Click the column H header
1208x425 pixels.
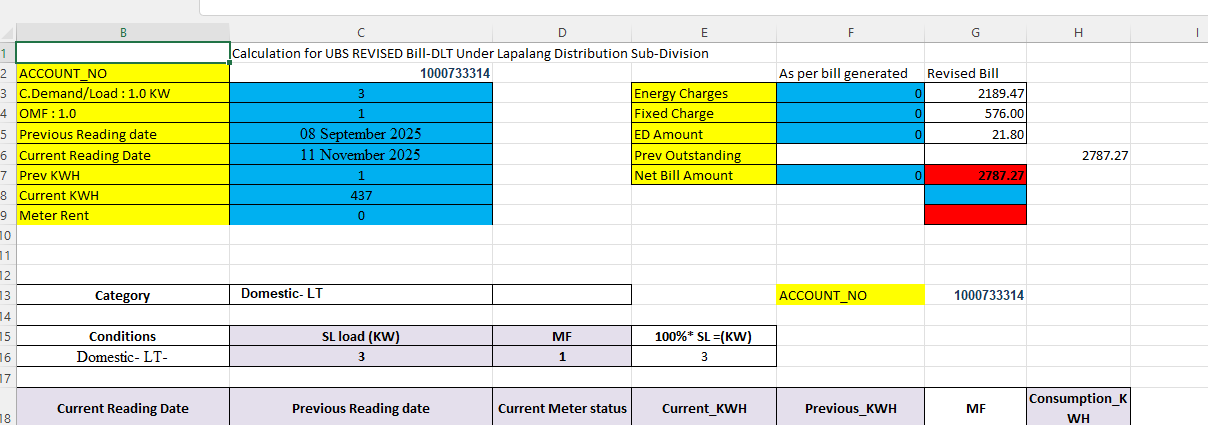point(1078,33)
